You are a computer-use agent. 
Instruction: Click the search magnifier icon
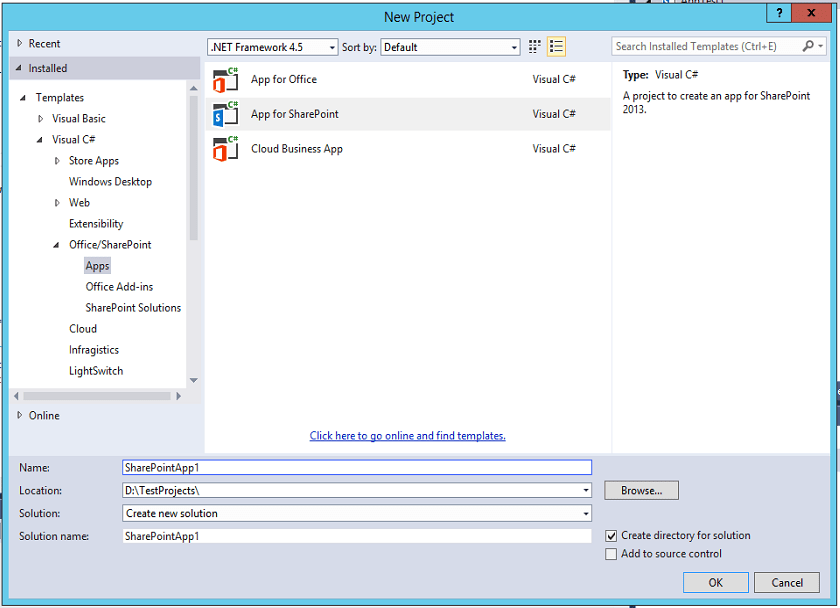[x=808, y=46]
